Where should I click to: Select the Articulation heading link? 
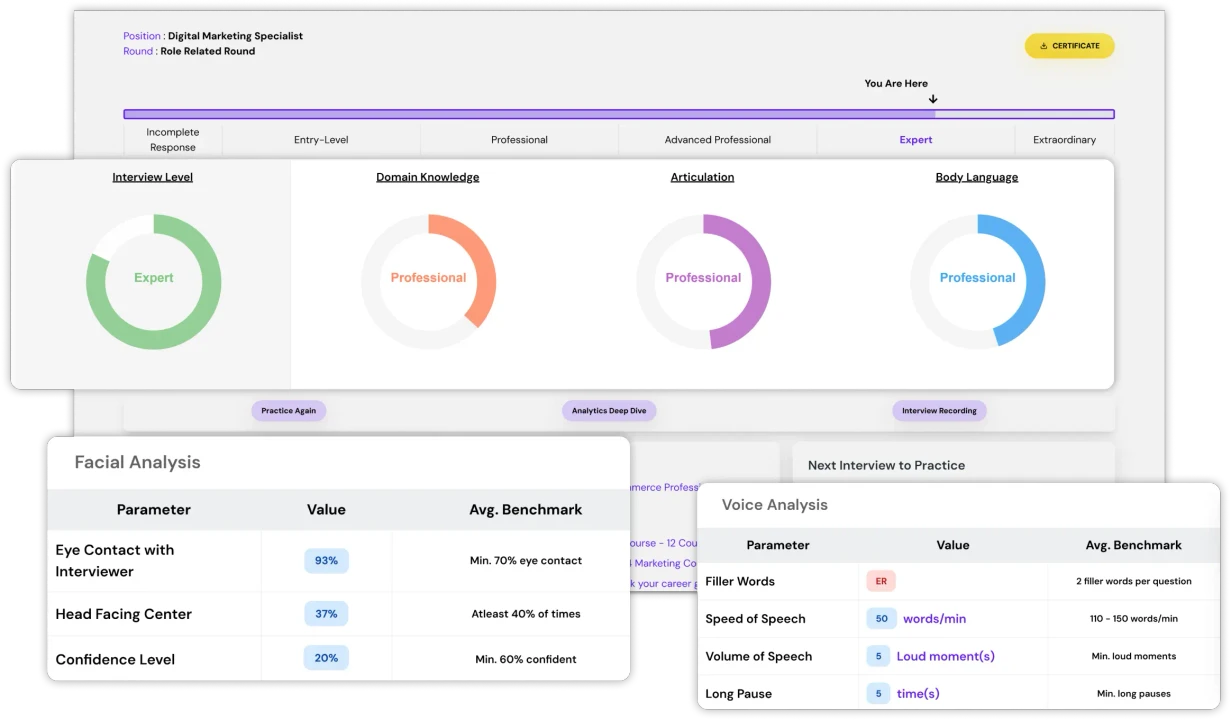coord(702,177)
